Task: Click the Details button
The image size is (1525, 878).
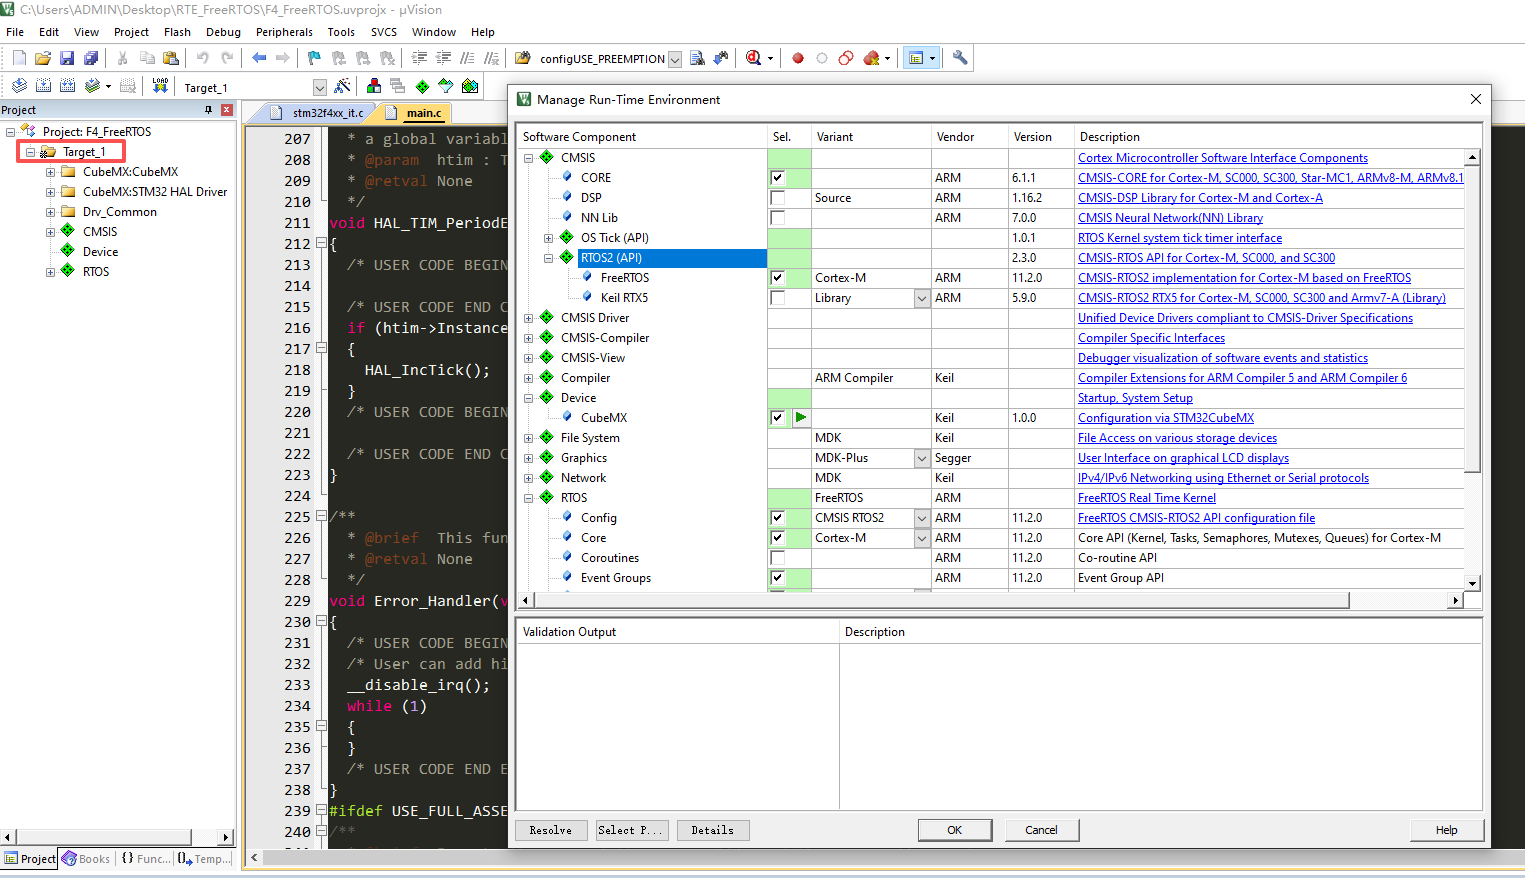Action: tap(713, 830)
